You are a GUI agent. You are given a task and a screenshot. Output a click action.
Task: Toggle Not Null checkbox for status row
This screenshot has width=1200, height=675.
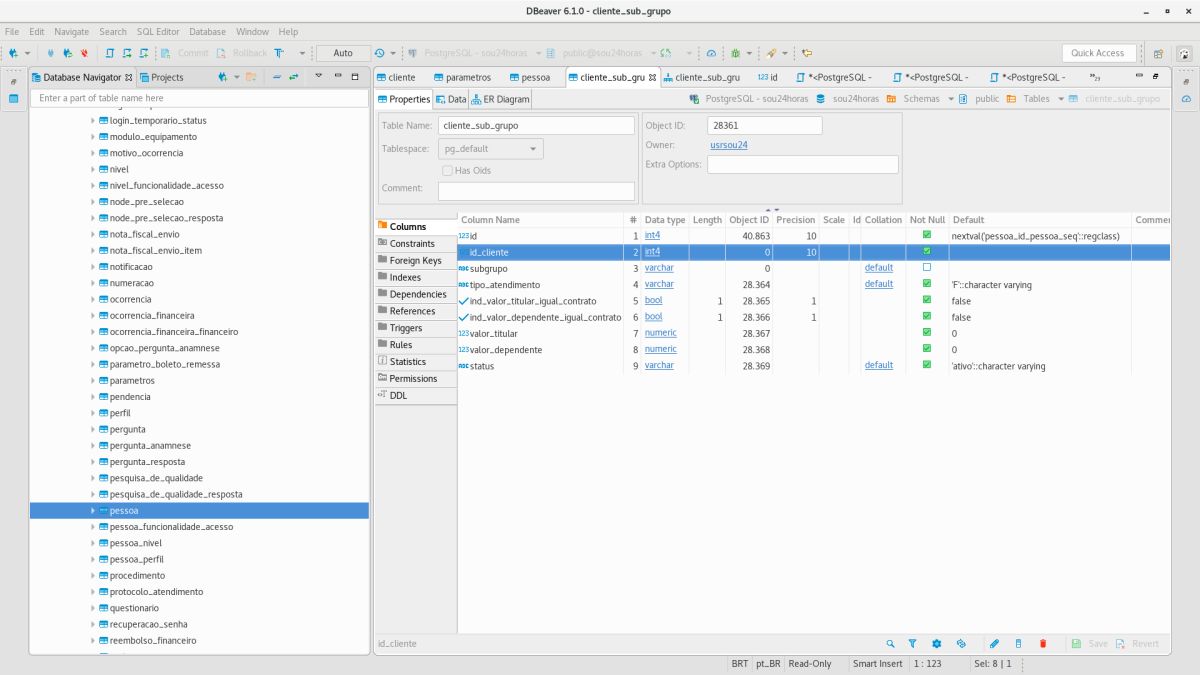[926, 365]
